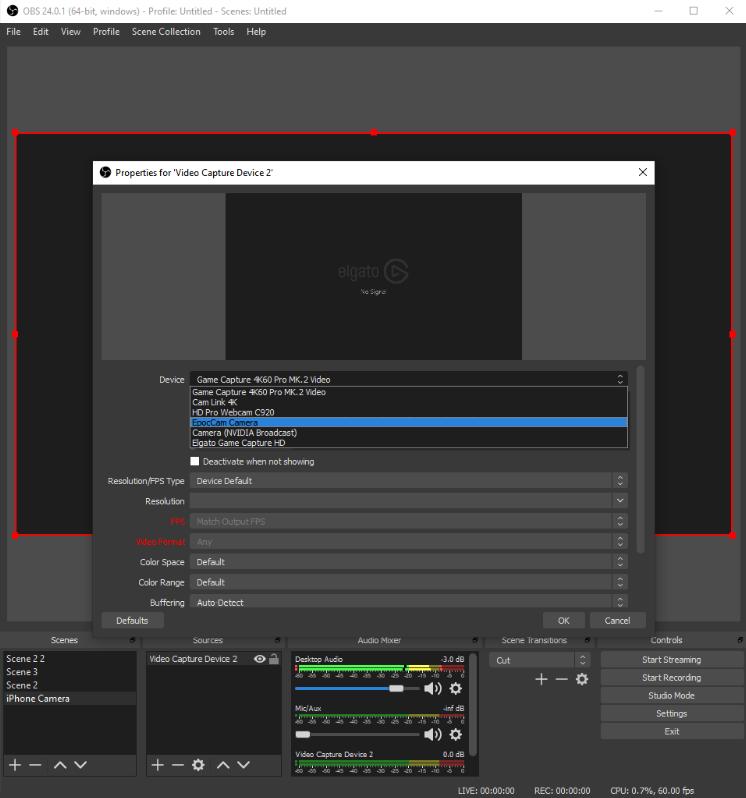
Task: Mute Desktop Audio speaker icon
Action: [433, 689]
